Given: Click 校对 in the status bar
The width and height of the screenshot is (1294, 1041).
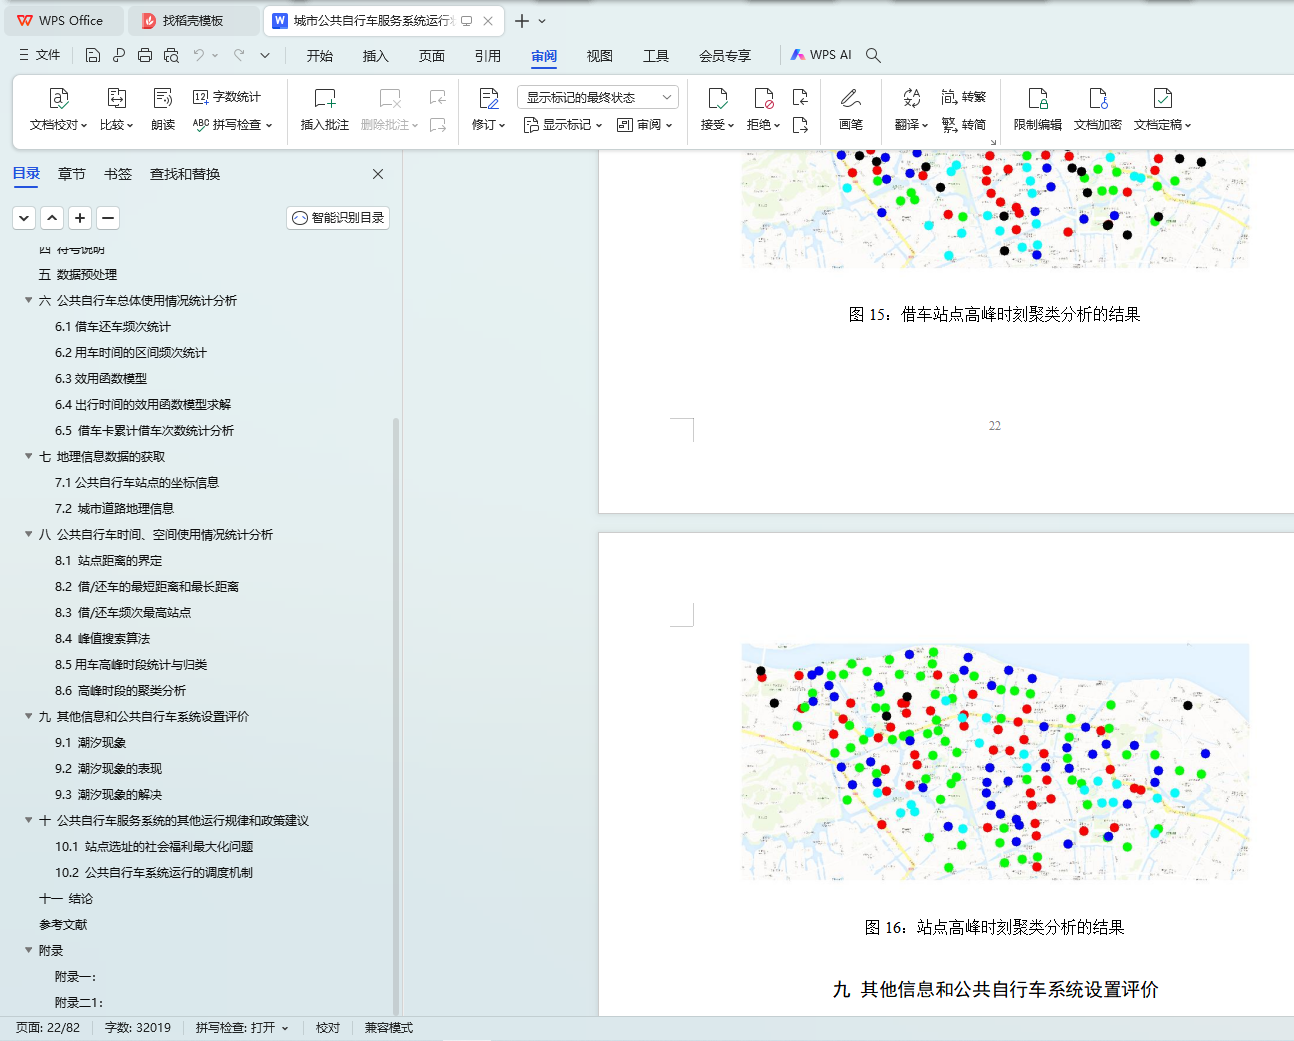Looking at the screenshot, I should [328, 1028].
